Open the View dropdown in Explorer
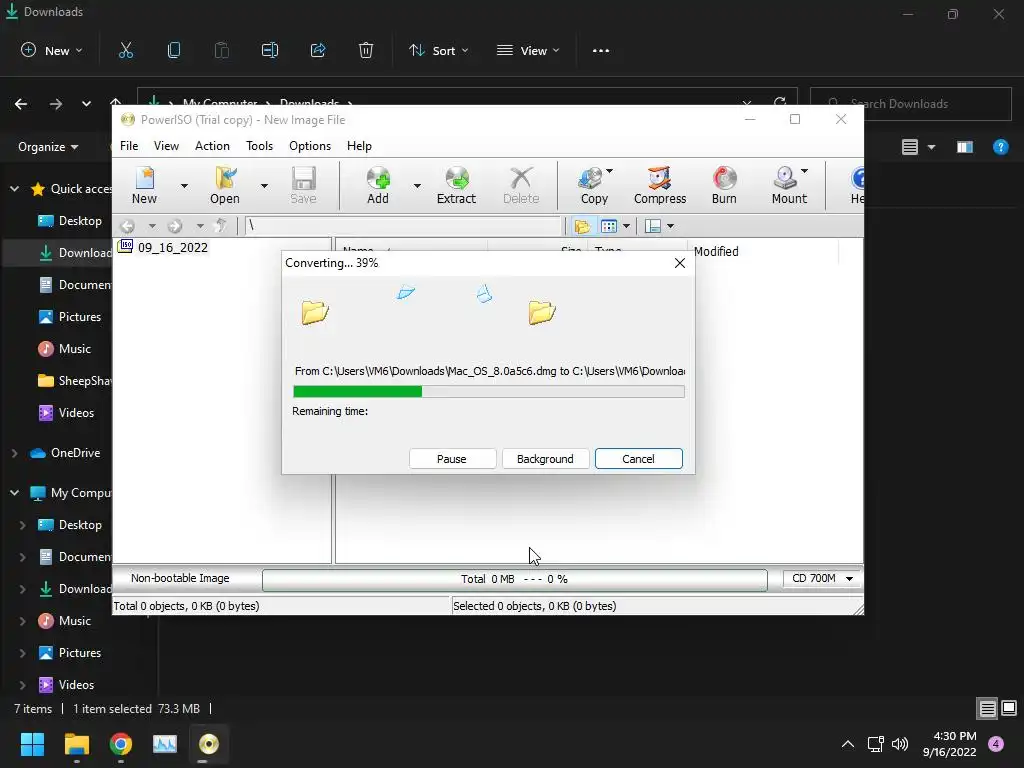Viewport: 1024px width, 768px height. coord(528,50)
